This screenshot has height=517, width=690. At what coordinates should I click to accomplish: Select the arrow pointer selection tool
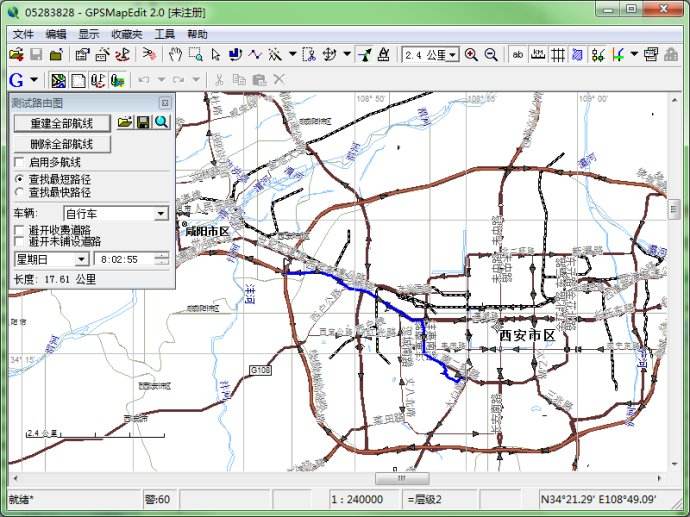(215, 55)
